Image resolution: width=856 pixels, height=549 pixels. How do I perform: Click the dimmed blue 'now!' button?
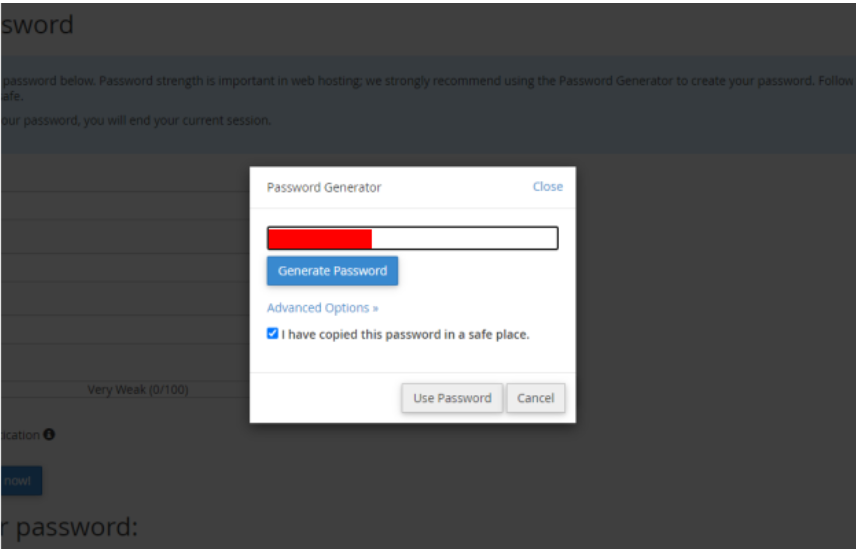[x=21, y=480]
